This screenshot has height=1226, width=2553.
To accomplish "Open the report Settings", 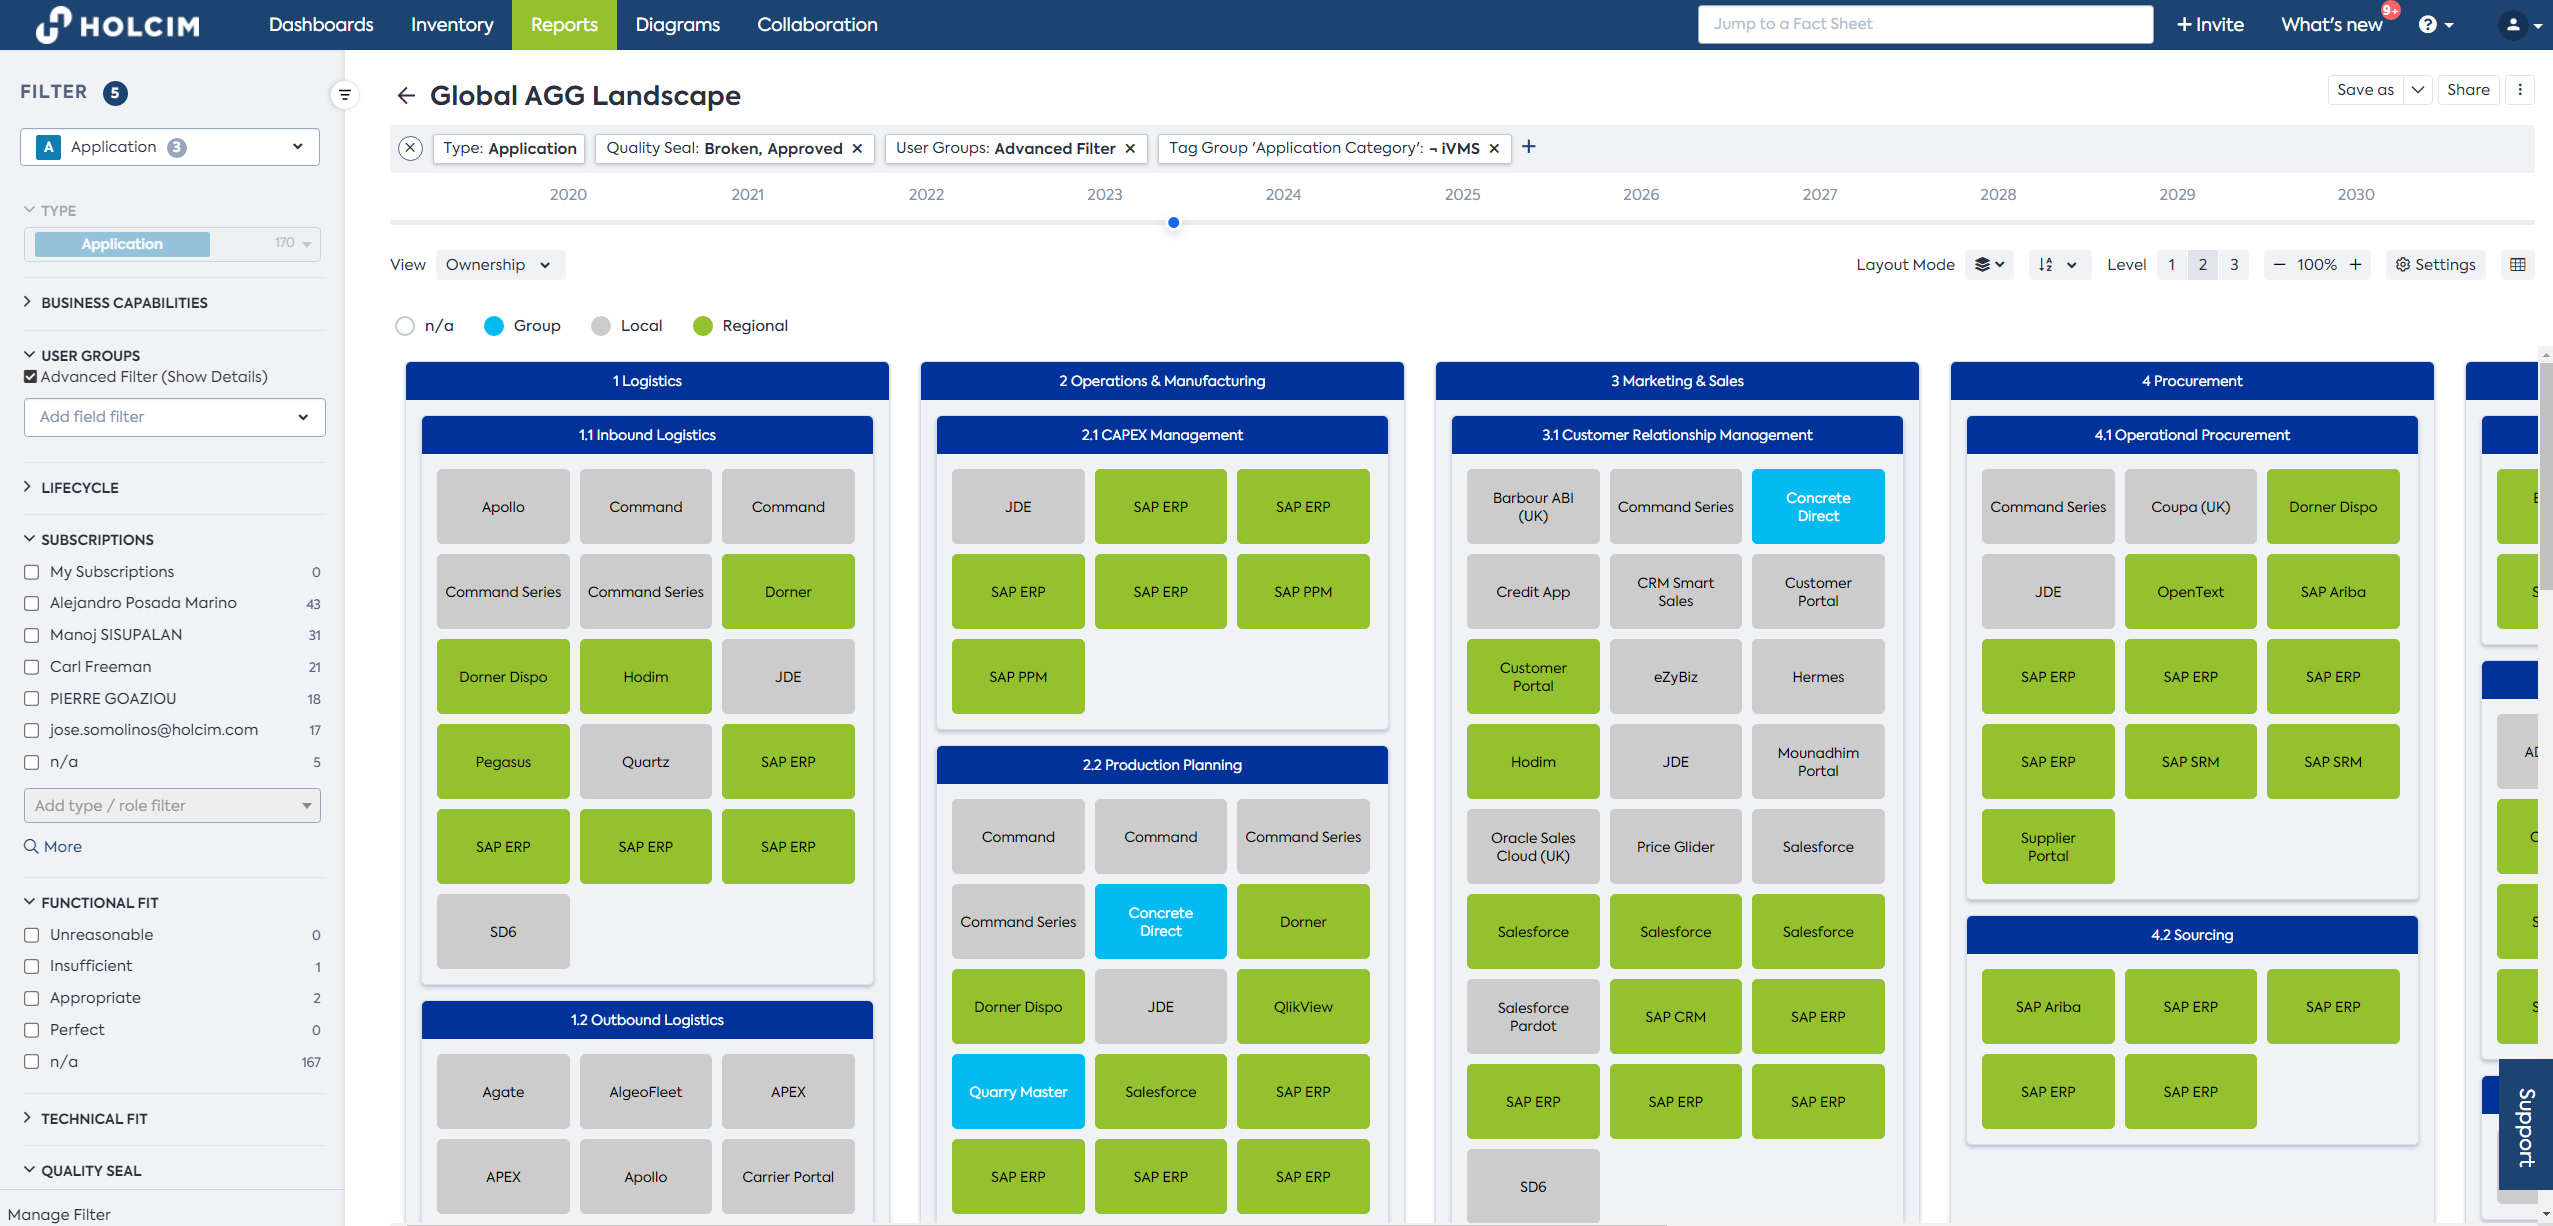I will 2435,265.
